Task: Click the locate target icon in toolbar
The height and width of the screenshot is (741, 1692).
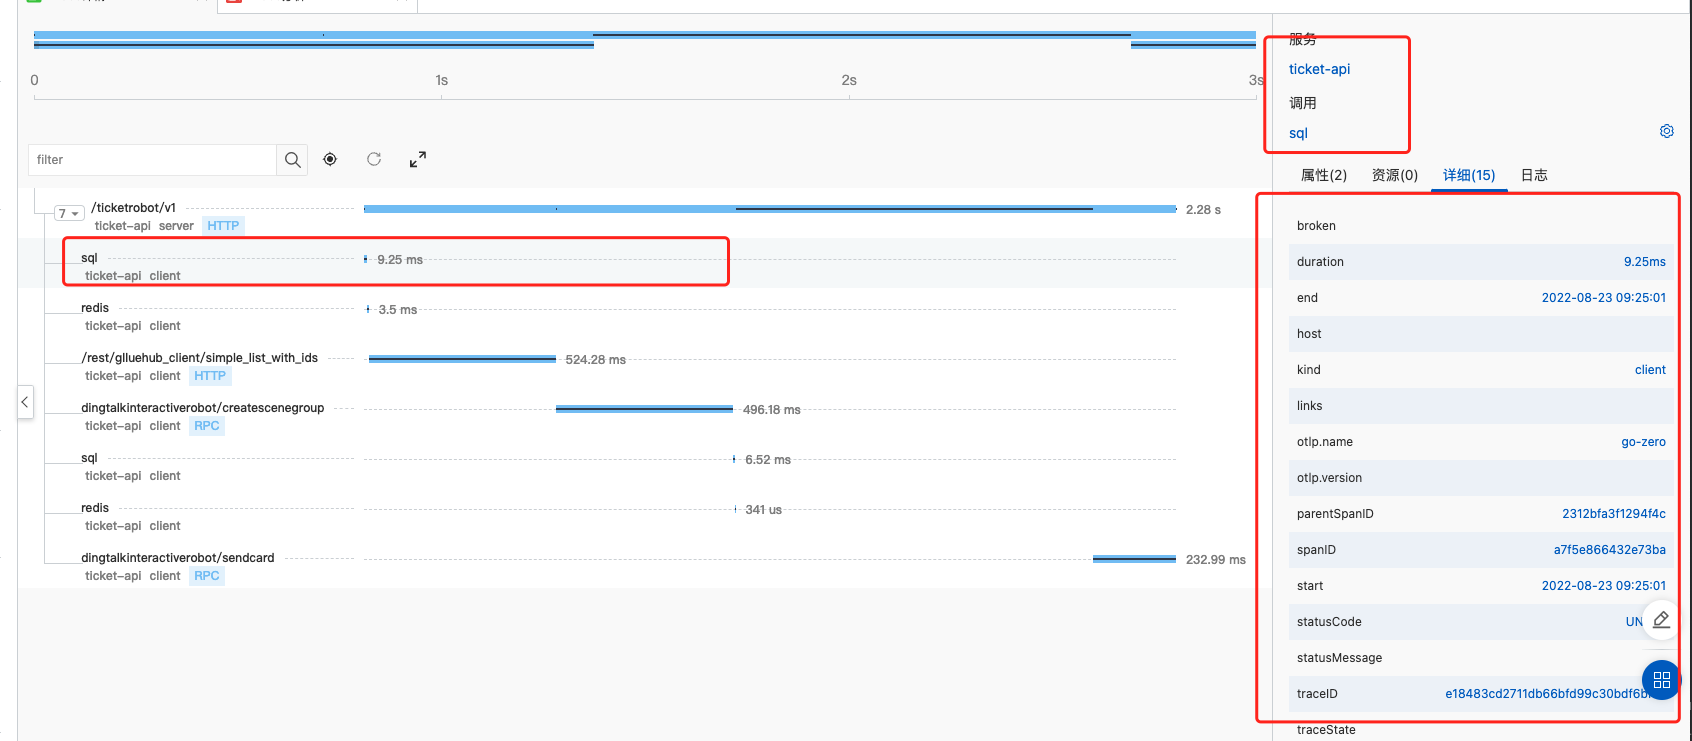Action: pos(330,159)
